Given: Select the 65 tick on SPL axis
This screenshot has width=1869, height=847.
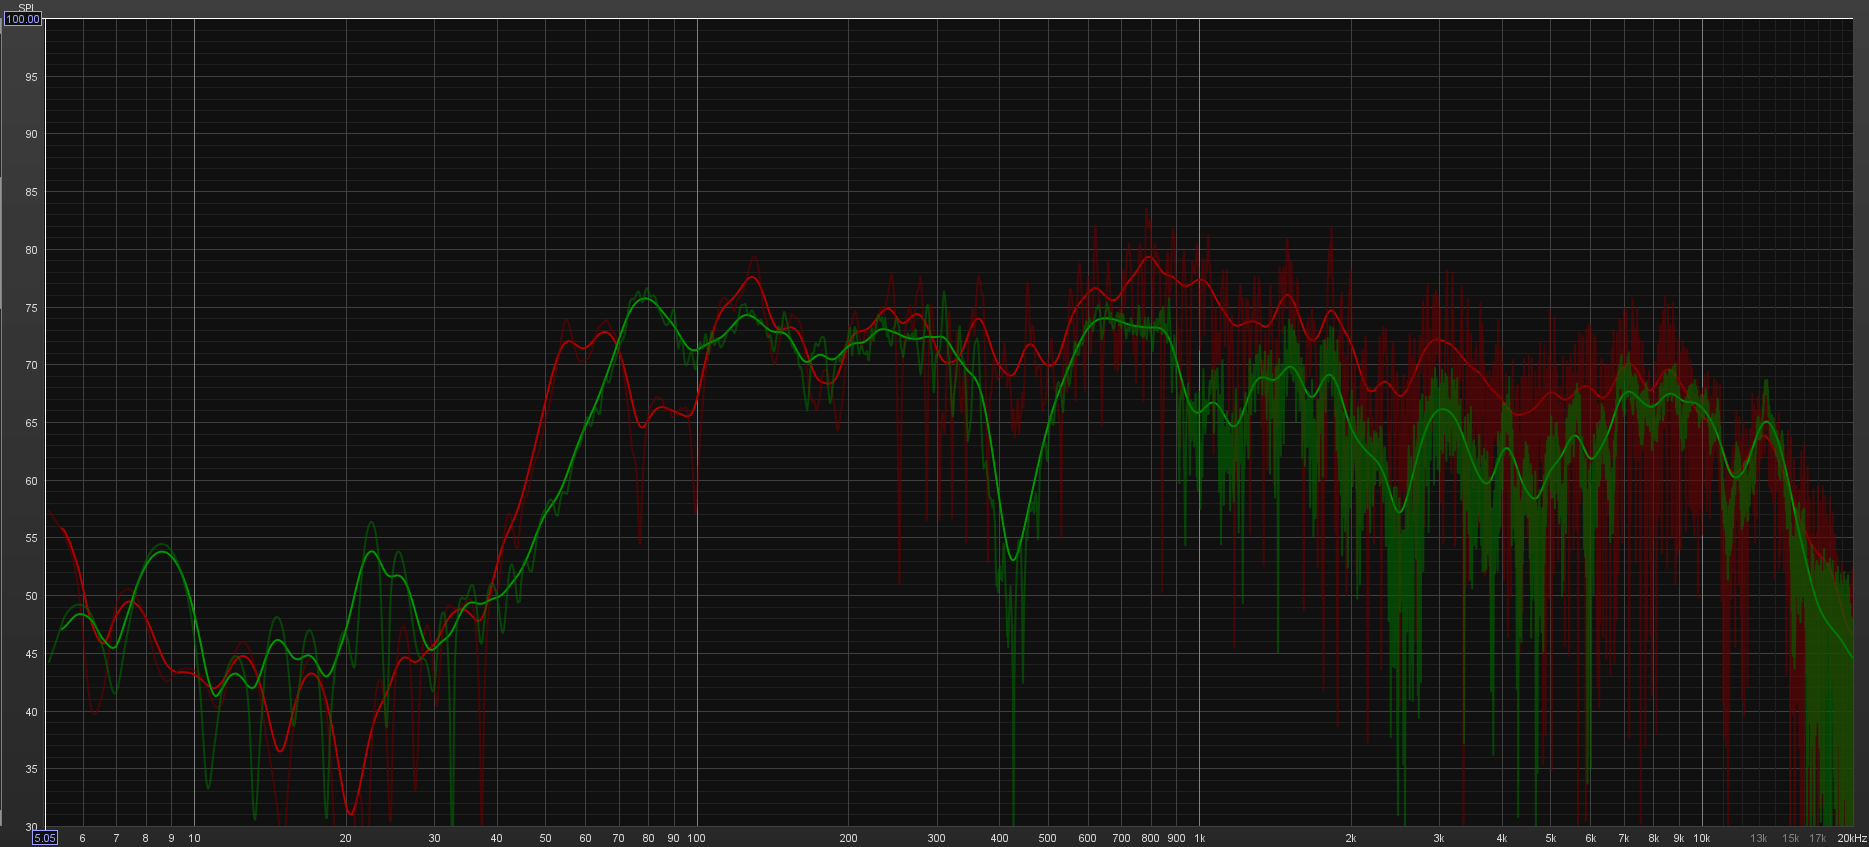Looking at the screenshot, I should (32, 423).
